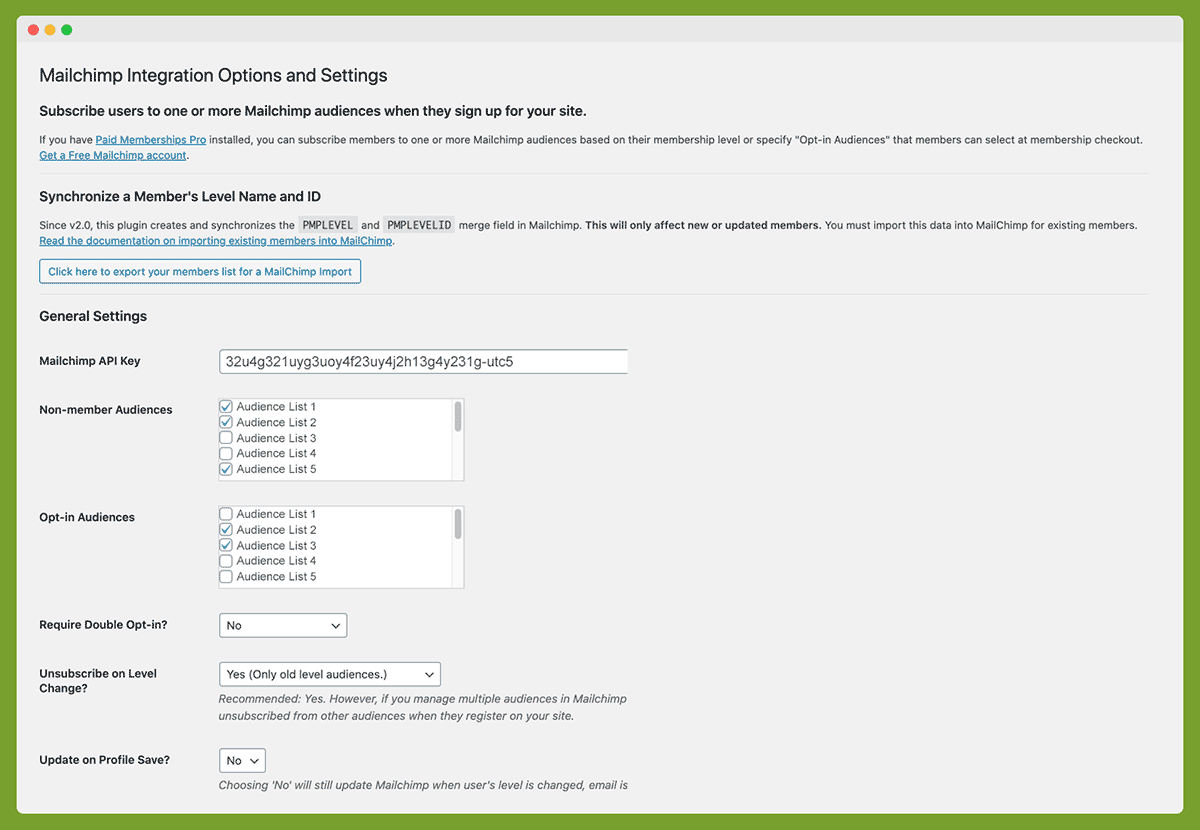Screen dimensions: 1200x830
Task: Click the Update on Profile Save? label
Action: [x=104, y=760]
